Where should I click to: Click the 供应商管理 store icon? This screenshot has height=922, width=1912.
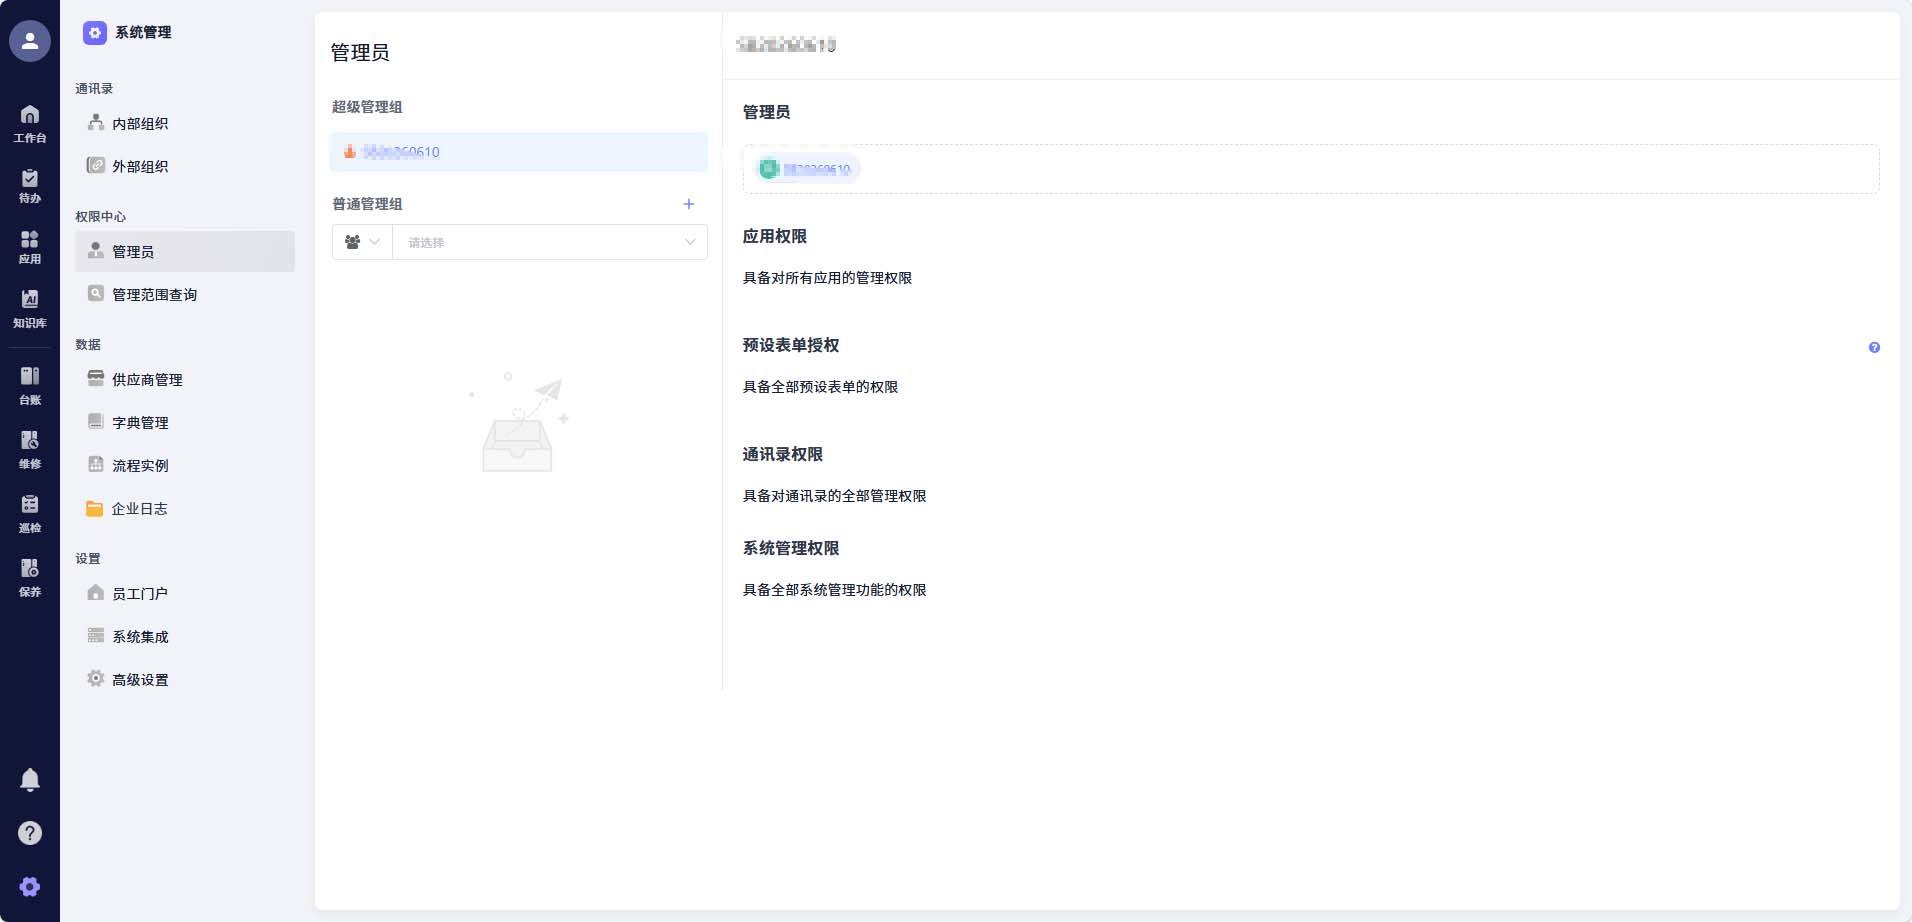tap(96, 378)
